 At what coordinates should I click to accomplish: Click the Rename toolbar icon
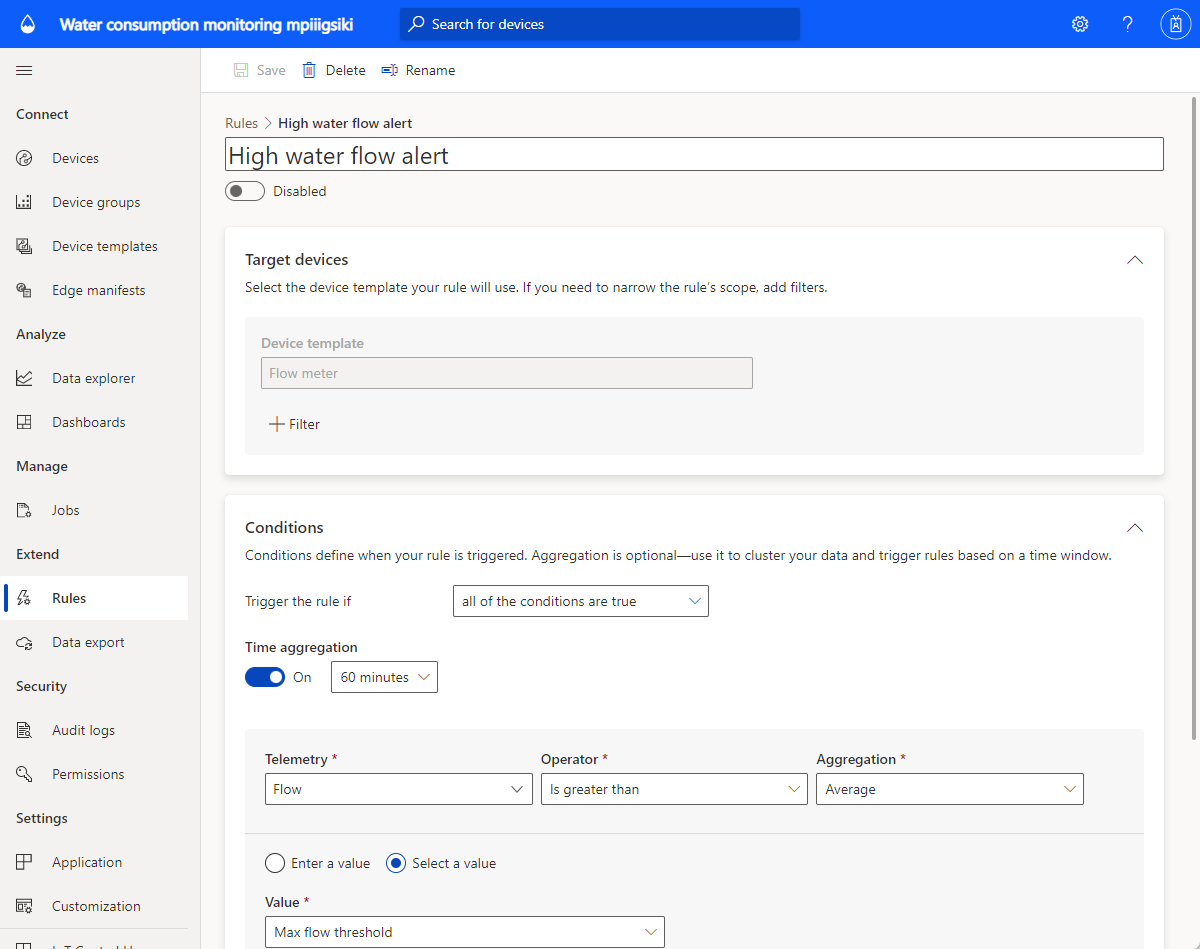[x=390, y=70]
